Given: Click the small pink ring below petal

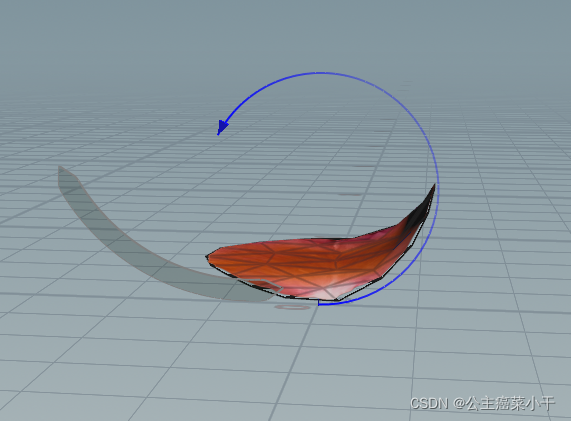Looking at the screenshot, I should (292, 308).
